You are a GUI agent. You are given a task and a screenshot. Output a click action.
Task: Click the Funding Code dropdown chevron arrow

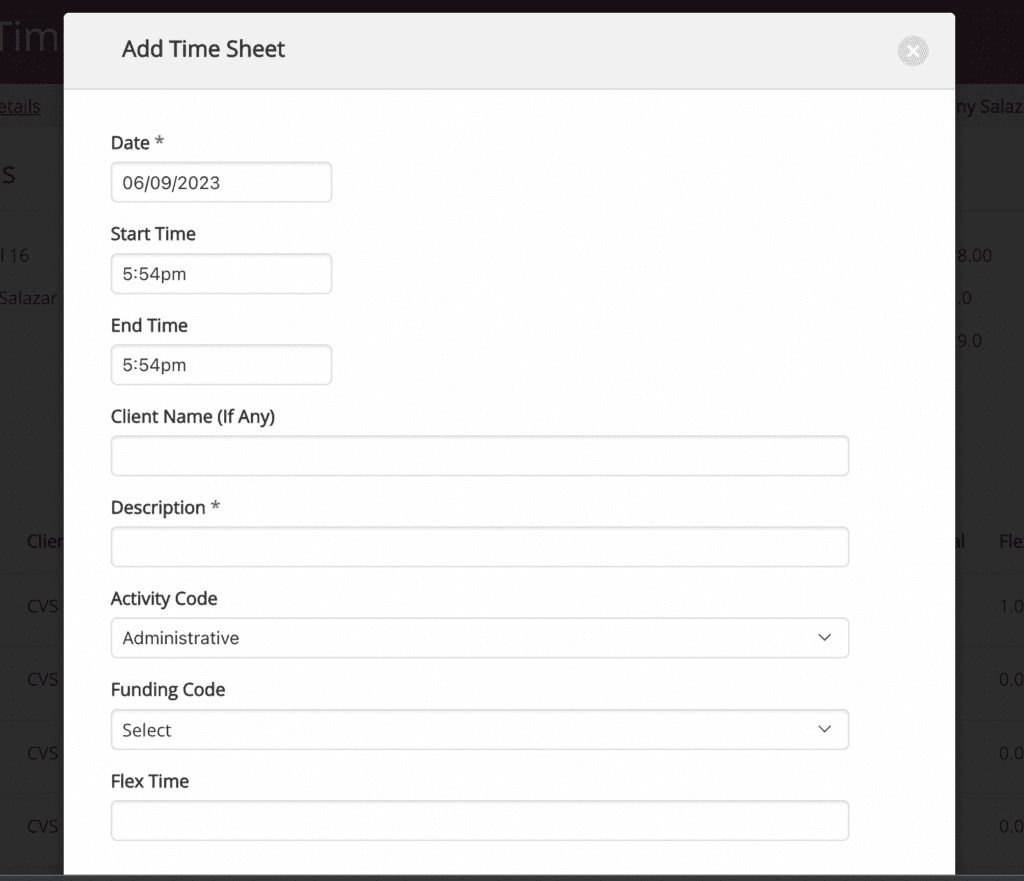click(824, 730)
